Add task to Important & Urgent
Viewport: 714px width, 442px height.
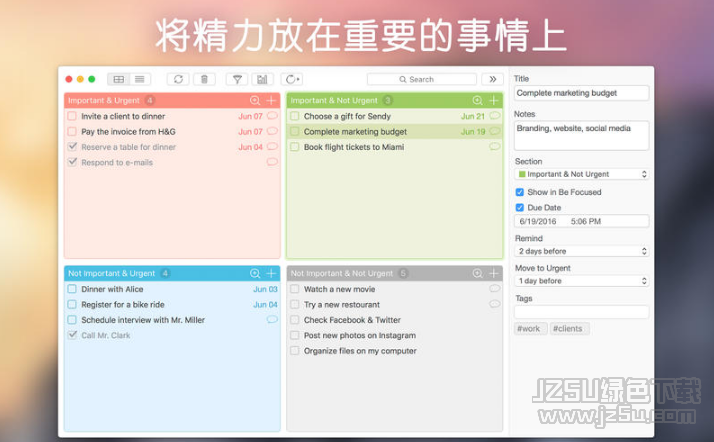click(x=271, y=100)
